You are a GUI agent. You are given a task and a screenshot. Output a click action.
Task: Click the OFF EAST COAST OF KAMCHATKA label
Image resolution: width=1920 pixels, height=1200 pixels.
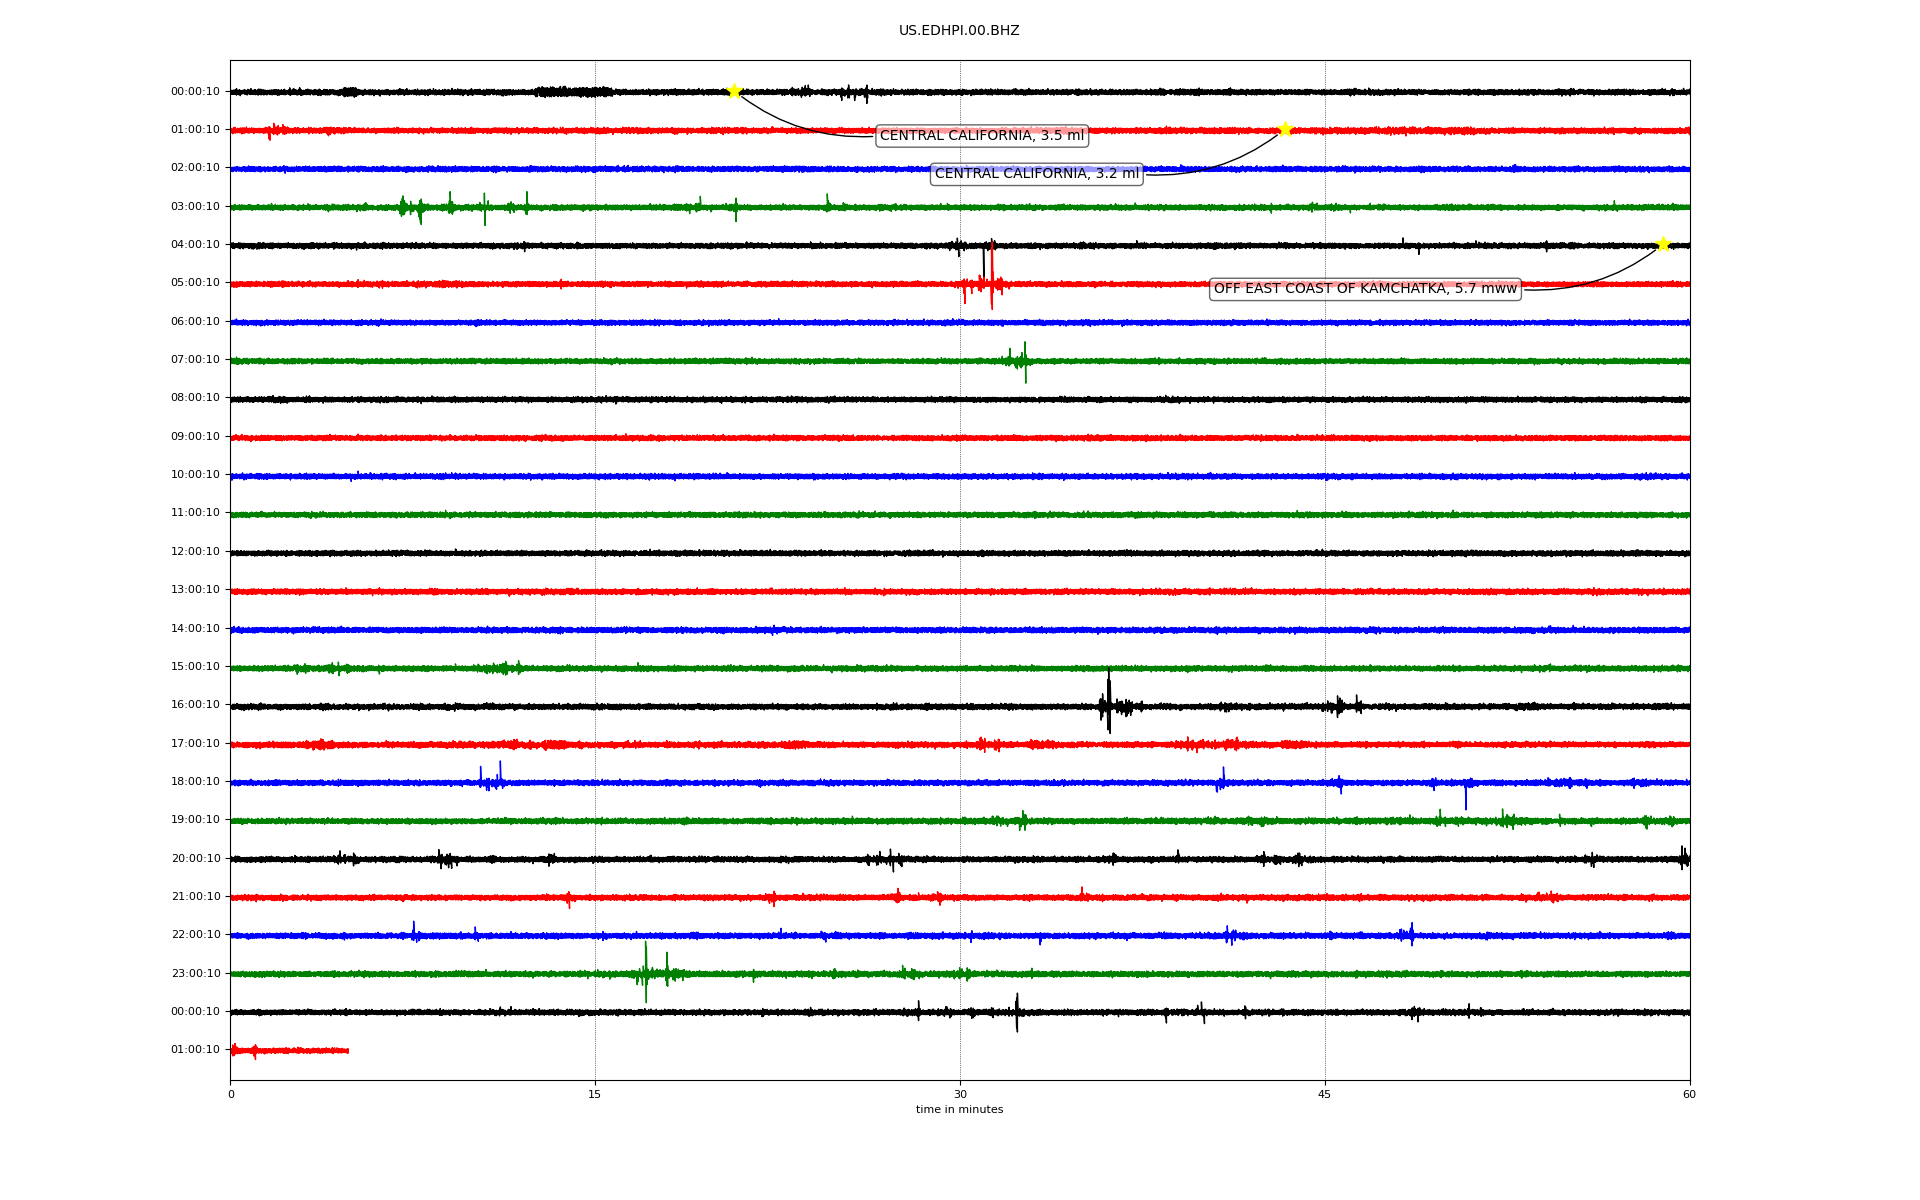(x=1364, y=289)
